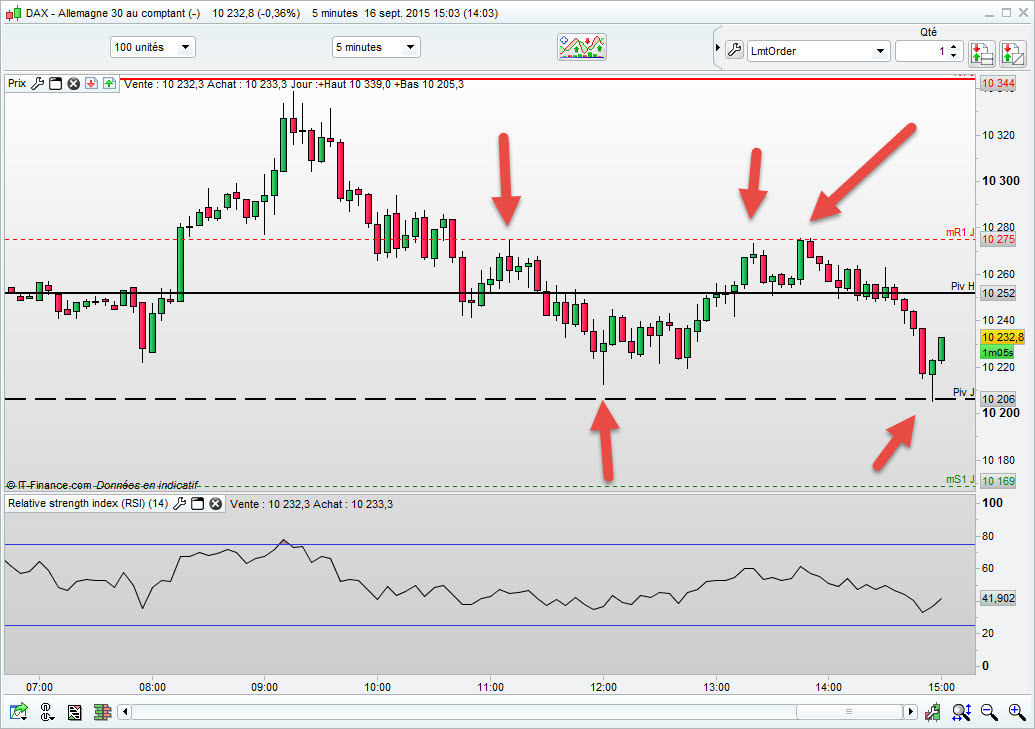1035x729 pixels.
Task: Click the 'Prix' panel label
Action: pyautogui.click(x=17, y=83)
